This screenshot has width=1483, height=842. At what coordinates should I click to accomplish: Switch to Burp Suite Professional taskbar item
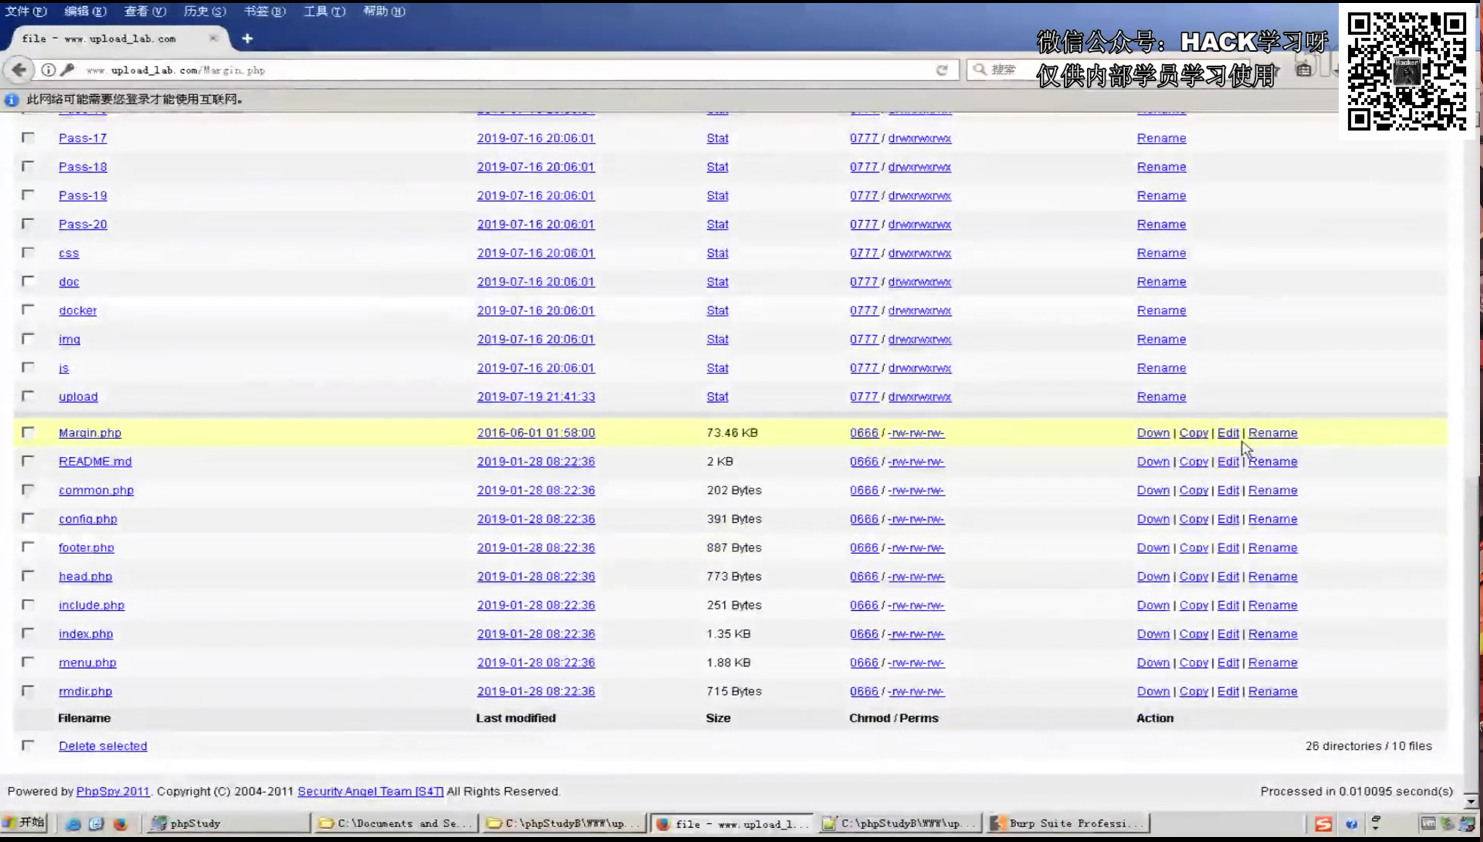click(1066, 823)
